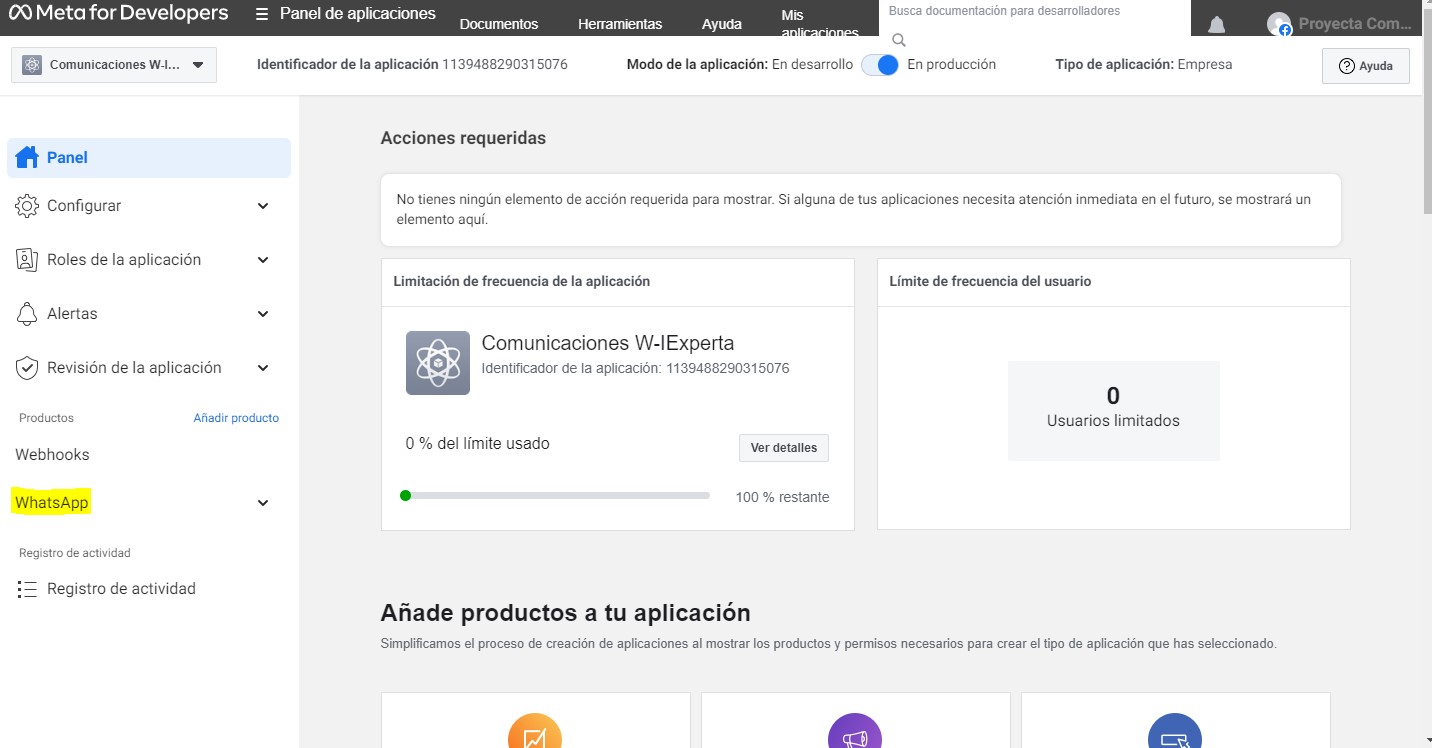Toggle app mode between development and production
Viewport: 1432px width, 748px height.
880,64
